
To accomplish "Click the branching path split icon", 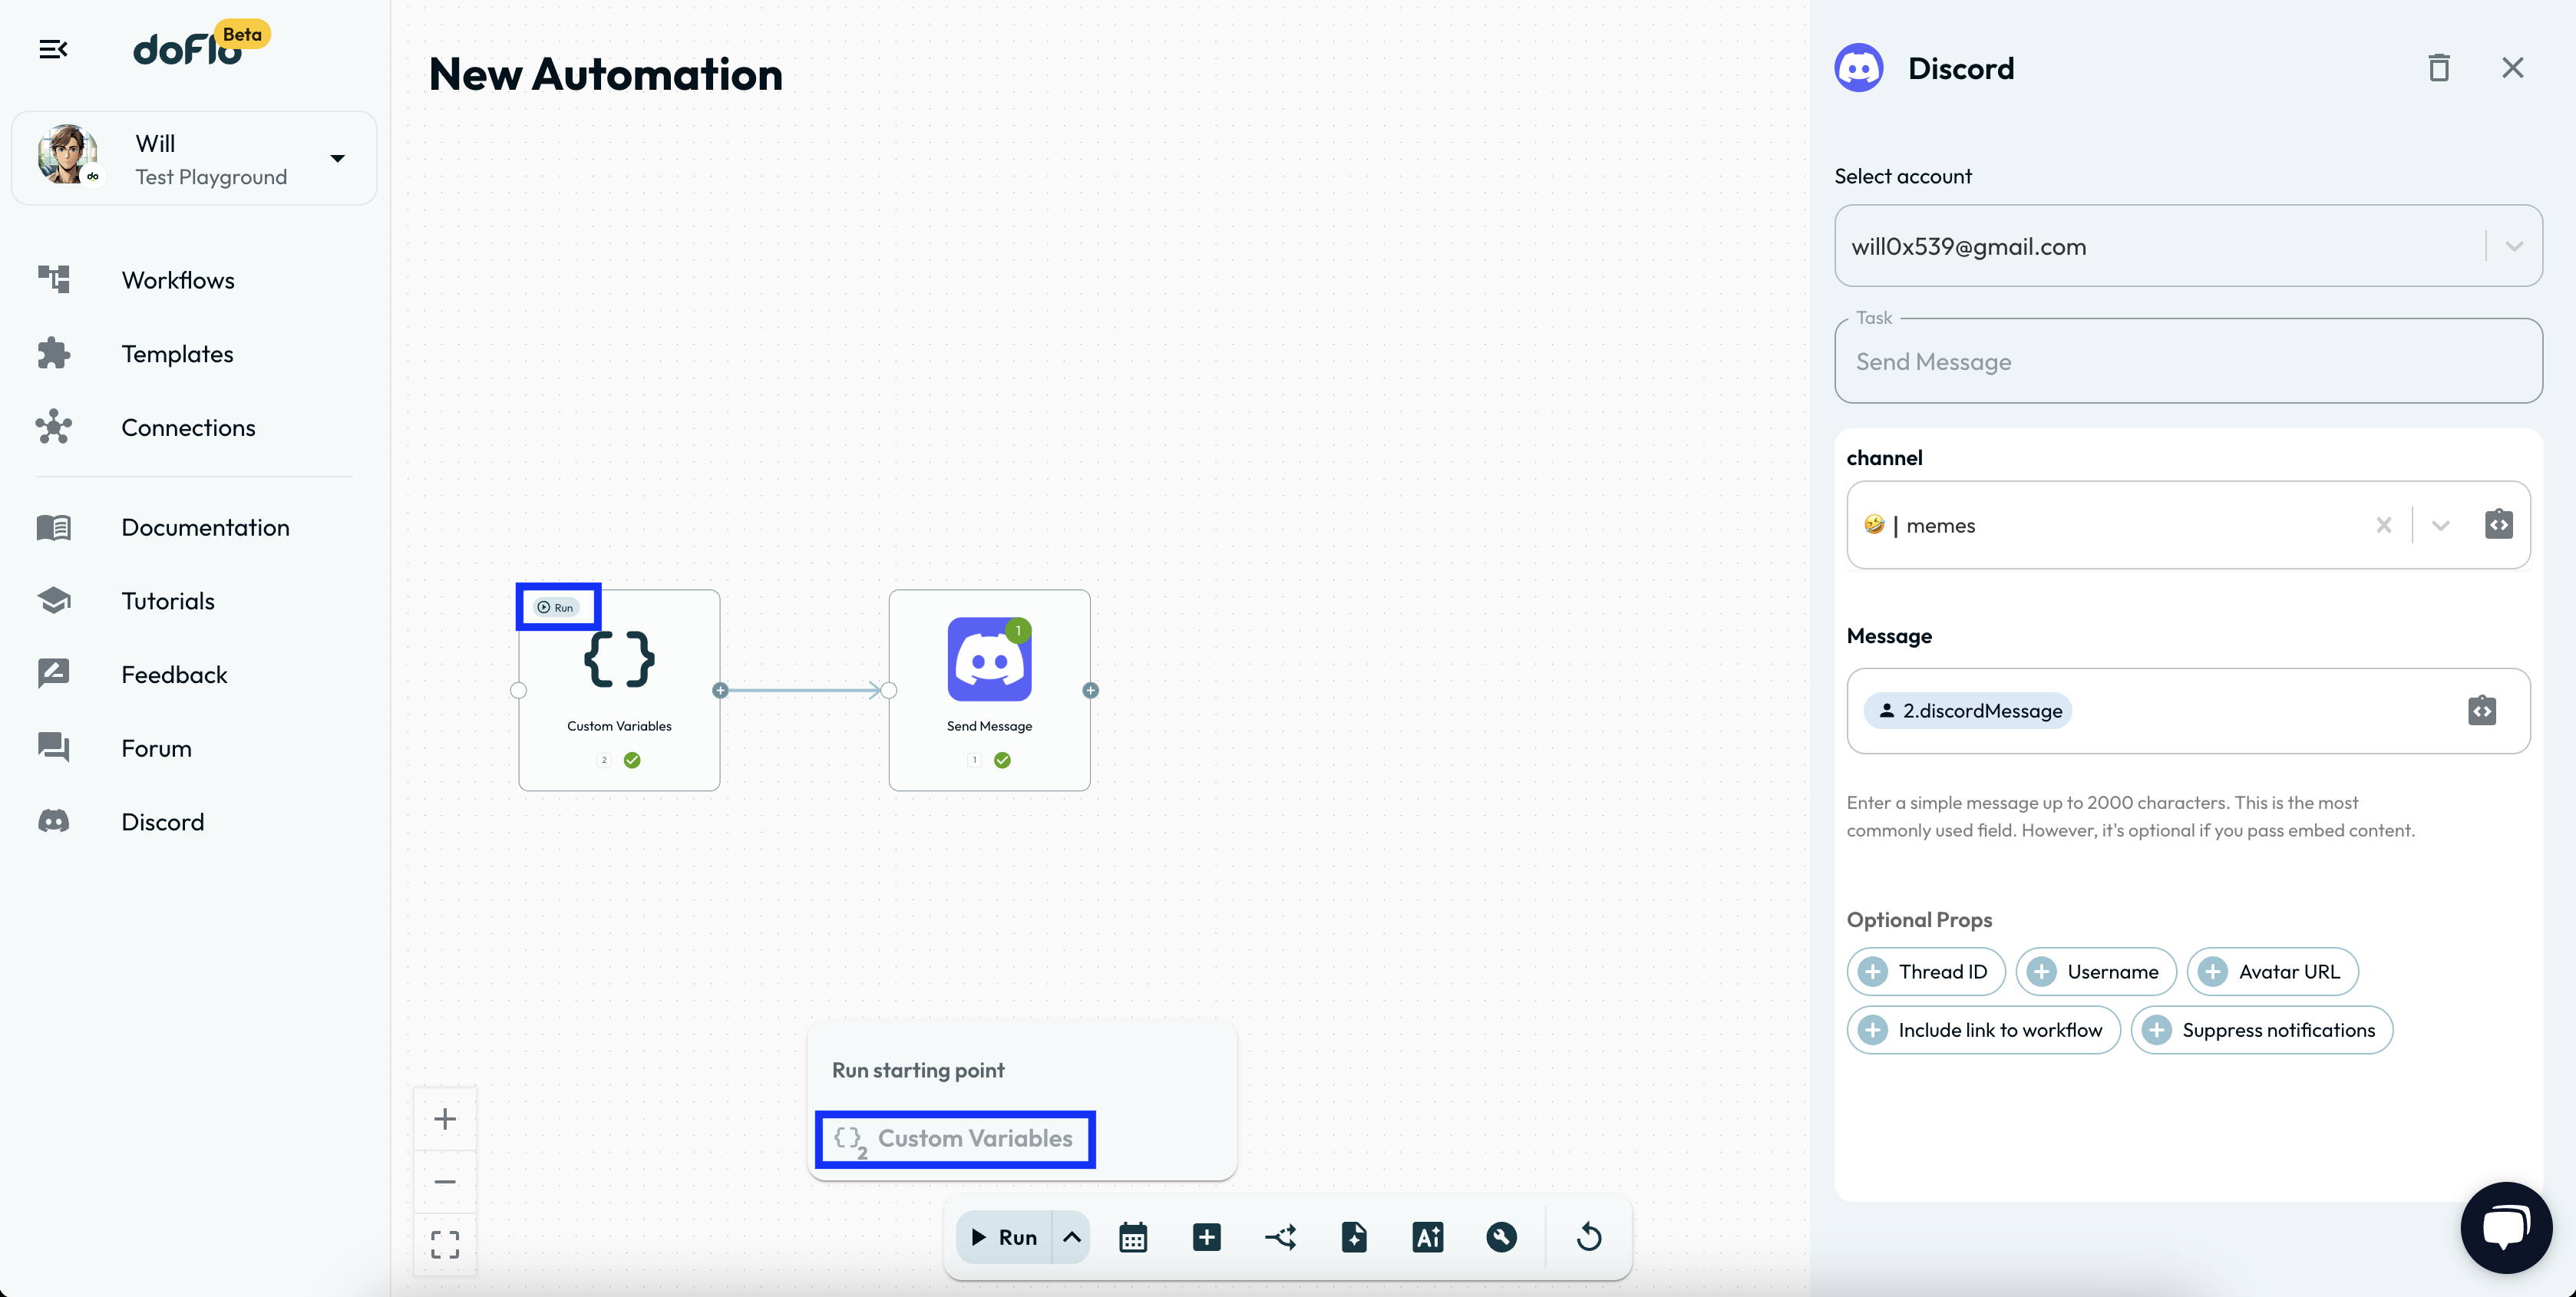I will (x=1280, y=1237).
